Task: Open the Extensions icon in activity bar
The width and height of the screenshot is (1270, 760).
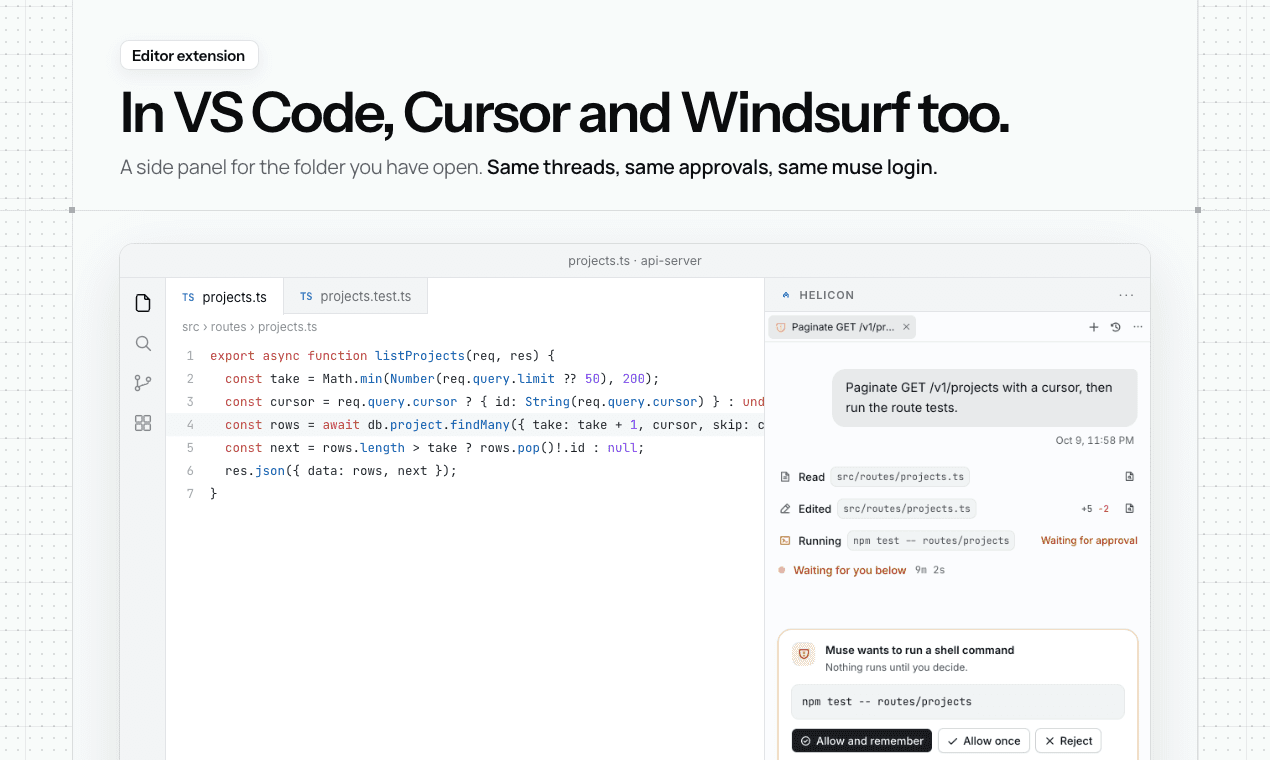Action: 143,423
